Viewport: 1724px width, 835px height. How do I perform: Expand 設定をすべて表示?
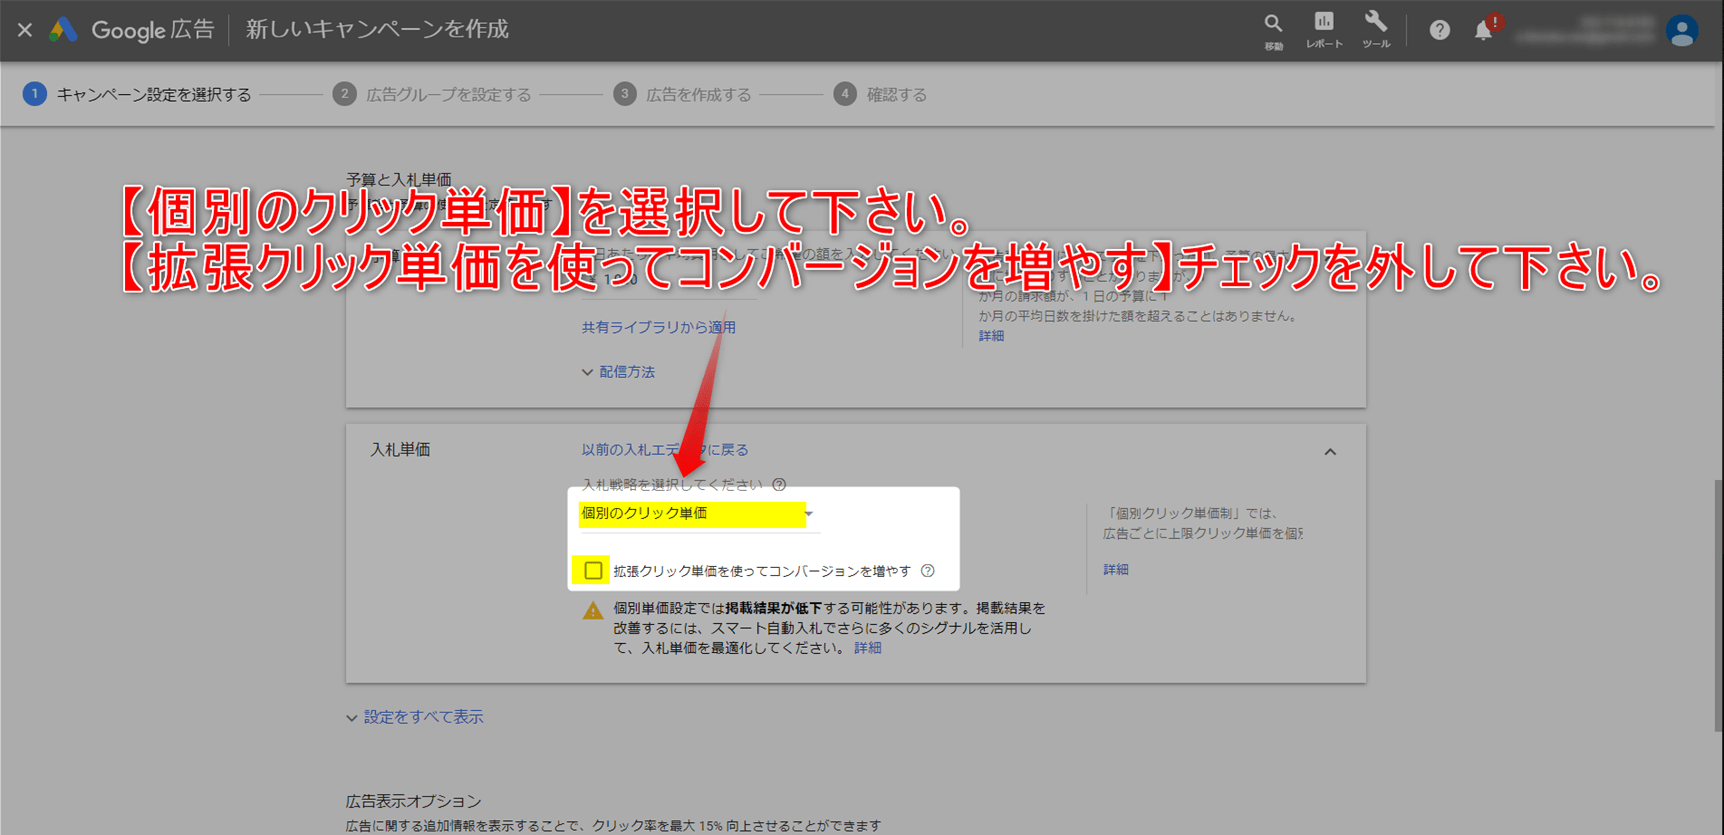(x=415, y=717)
